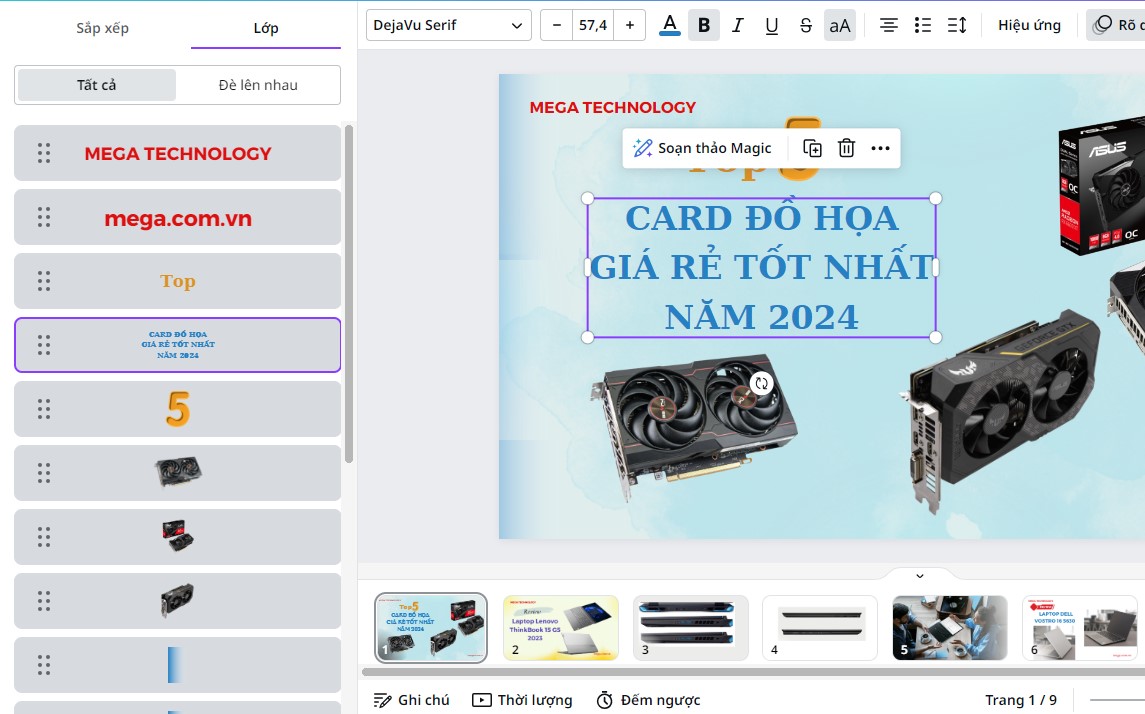
Task: Open page 6 Dell Vostro thumbnail
Action: point(1080,628)
